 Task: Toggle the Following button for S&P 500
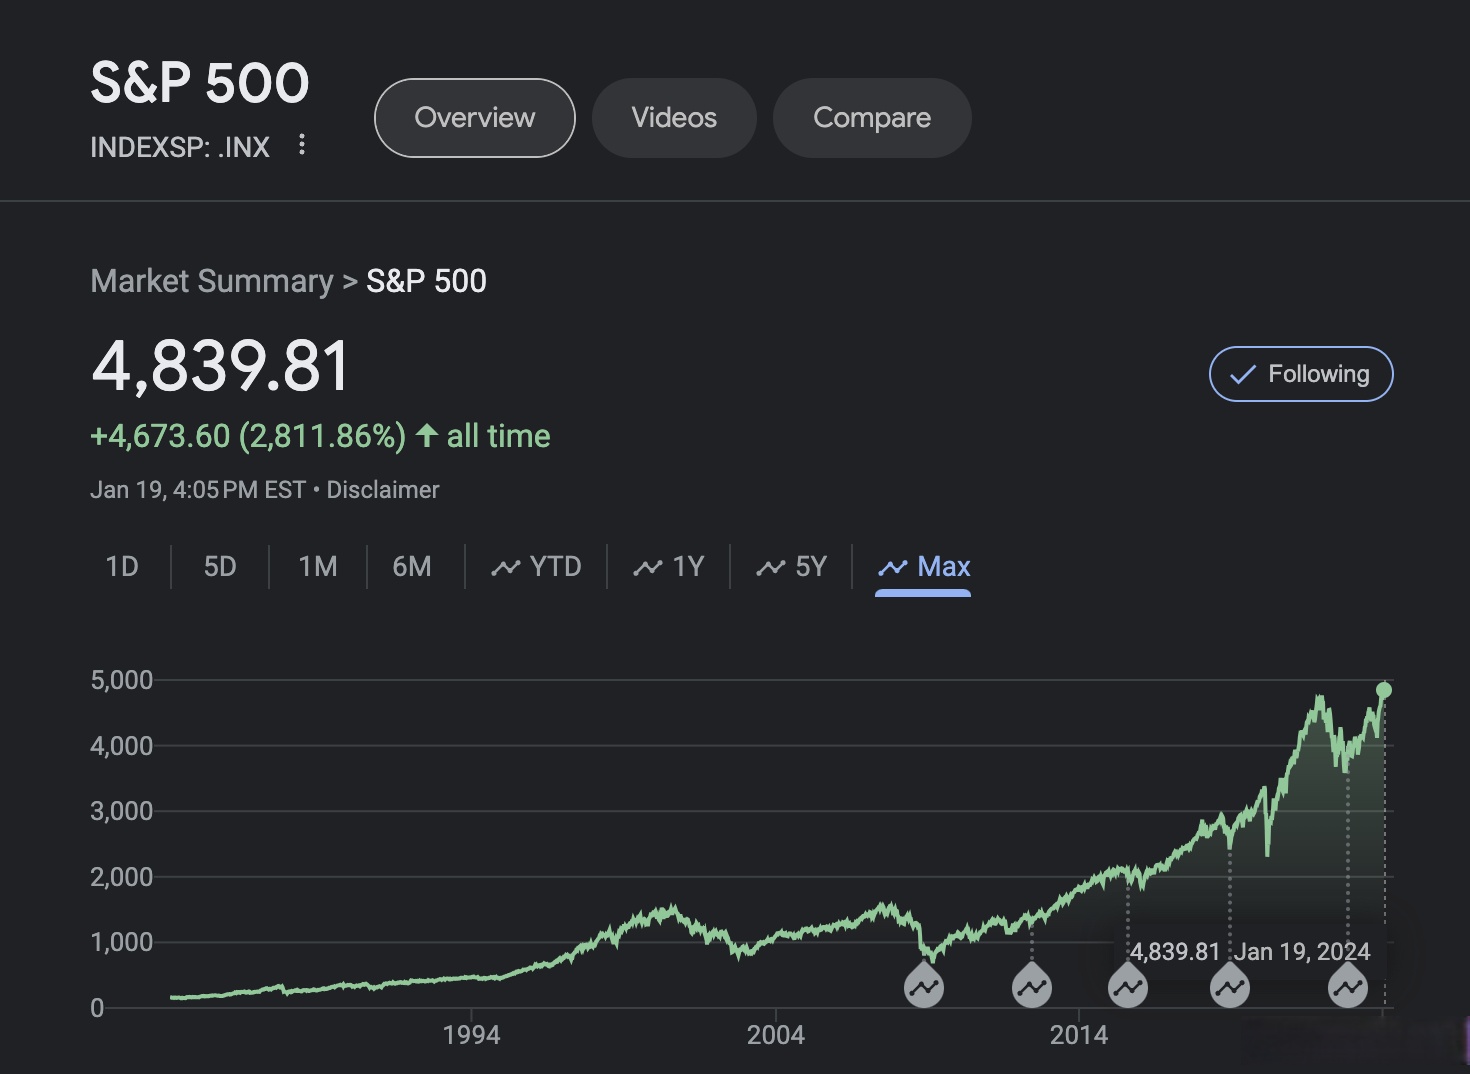point(1300,374)
